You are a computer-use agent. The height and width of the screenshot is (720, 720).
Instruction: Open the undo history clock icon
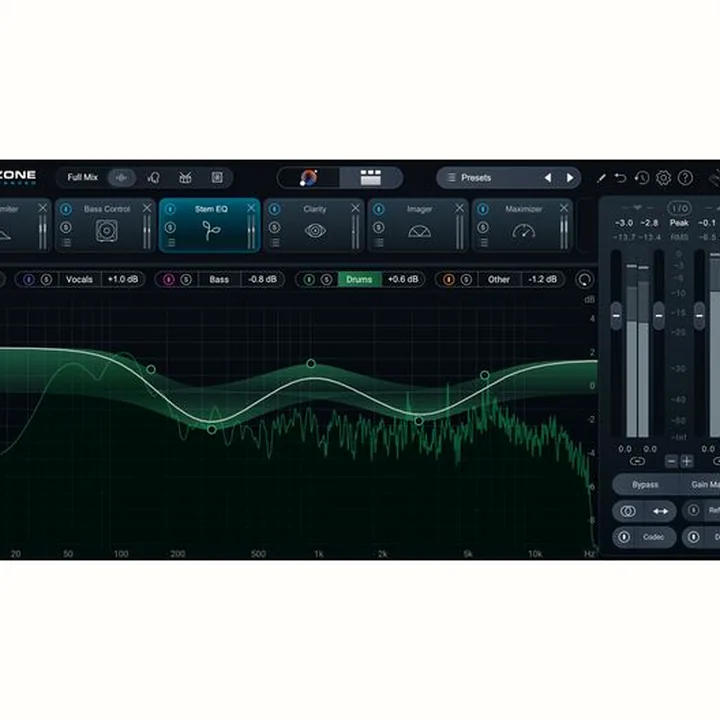(641, 178)
